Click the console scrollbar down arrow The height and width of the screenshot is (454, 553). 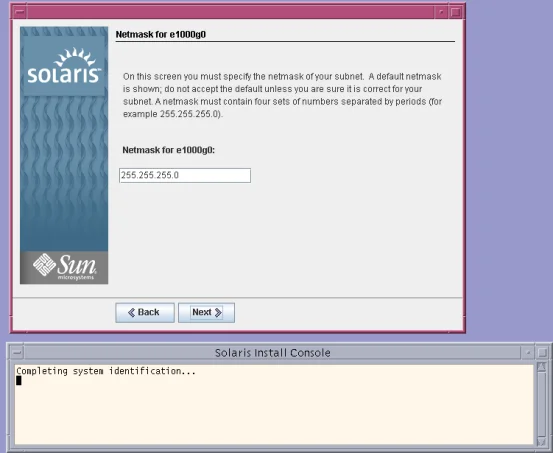coord(541,442)
